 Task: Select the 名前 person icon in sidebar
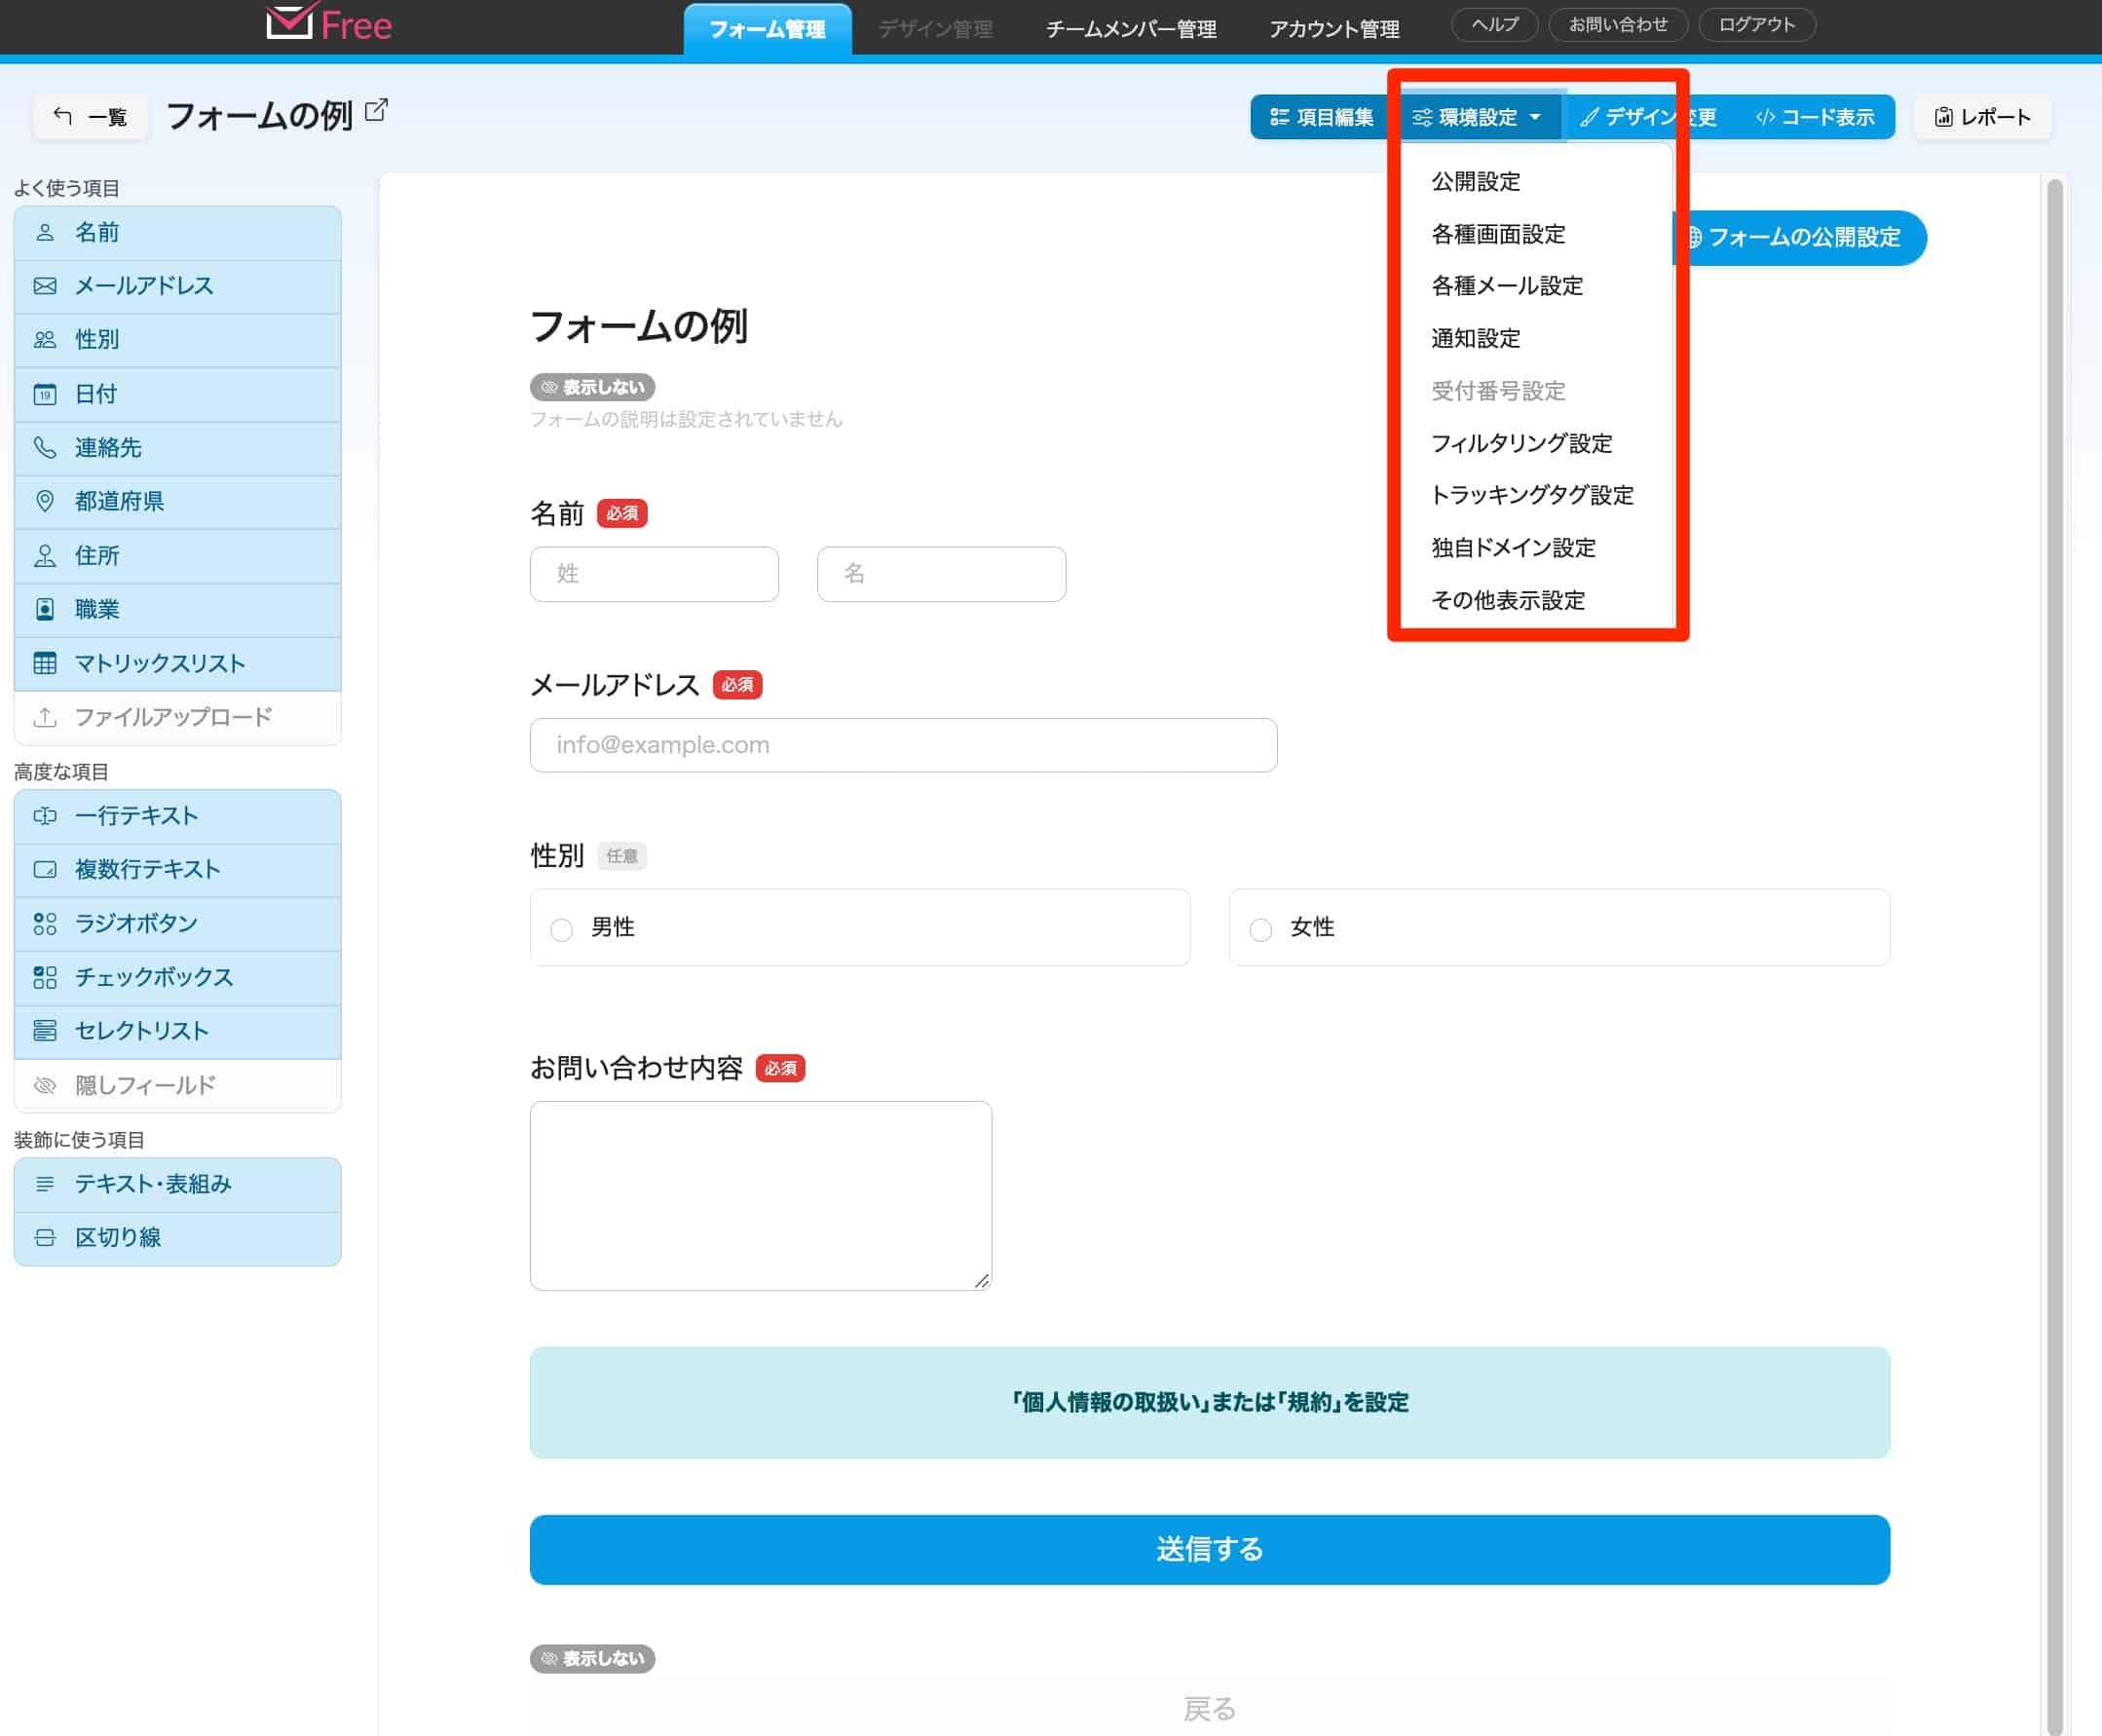[44, 233]
